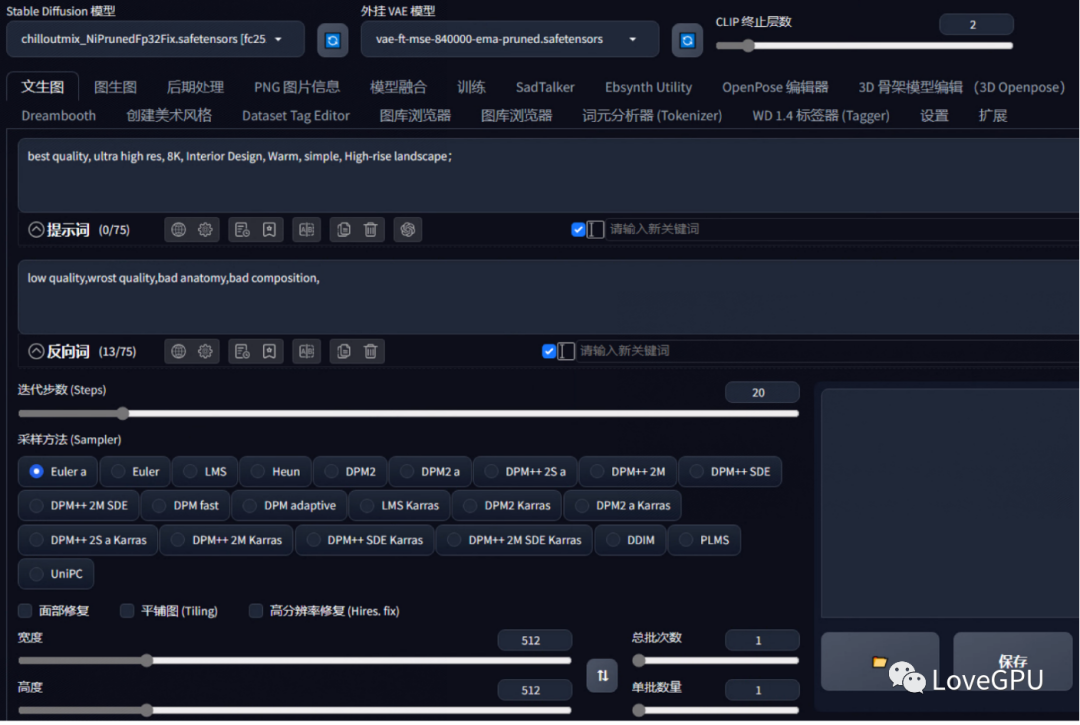Select Heun sampler
The image size is (1080, 725).
[276, 472]
